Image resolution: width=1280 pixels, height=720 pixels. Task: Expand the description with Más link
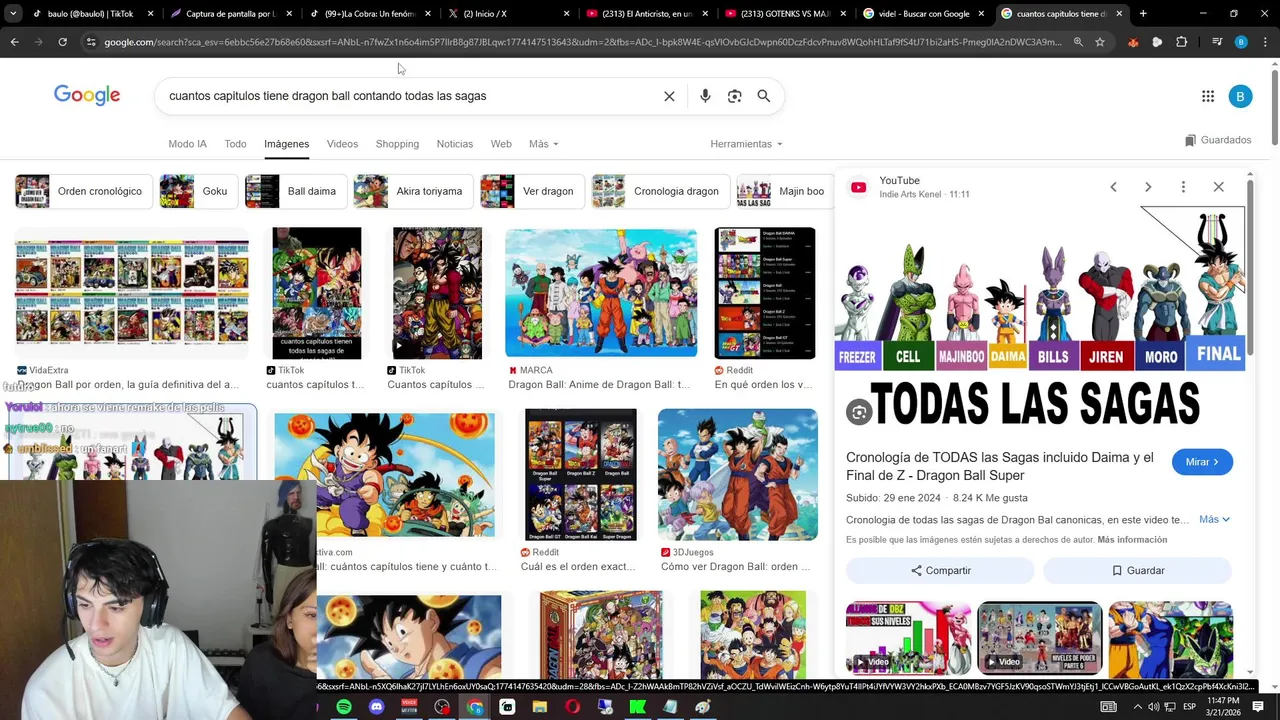(1214, 519)
